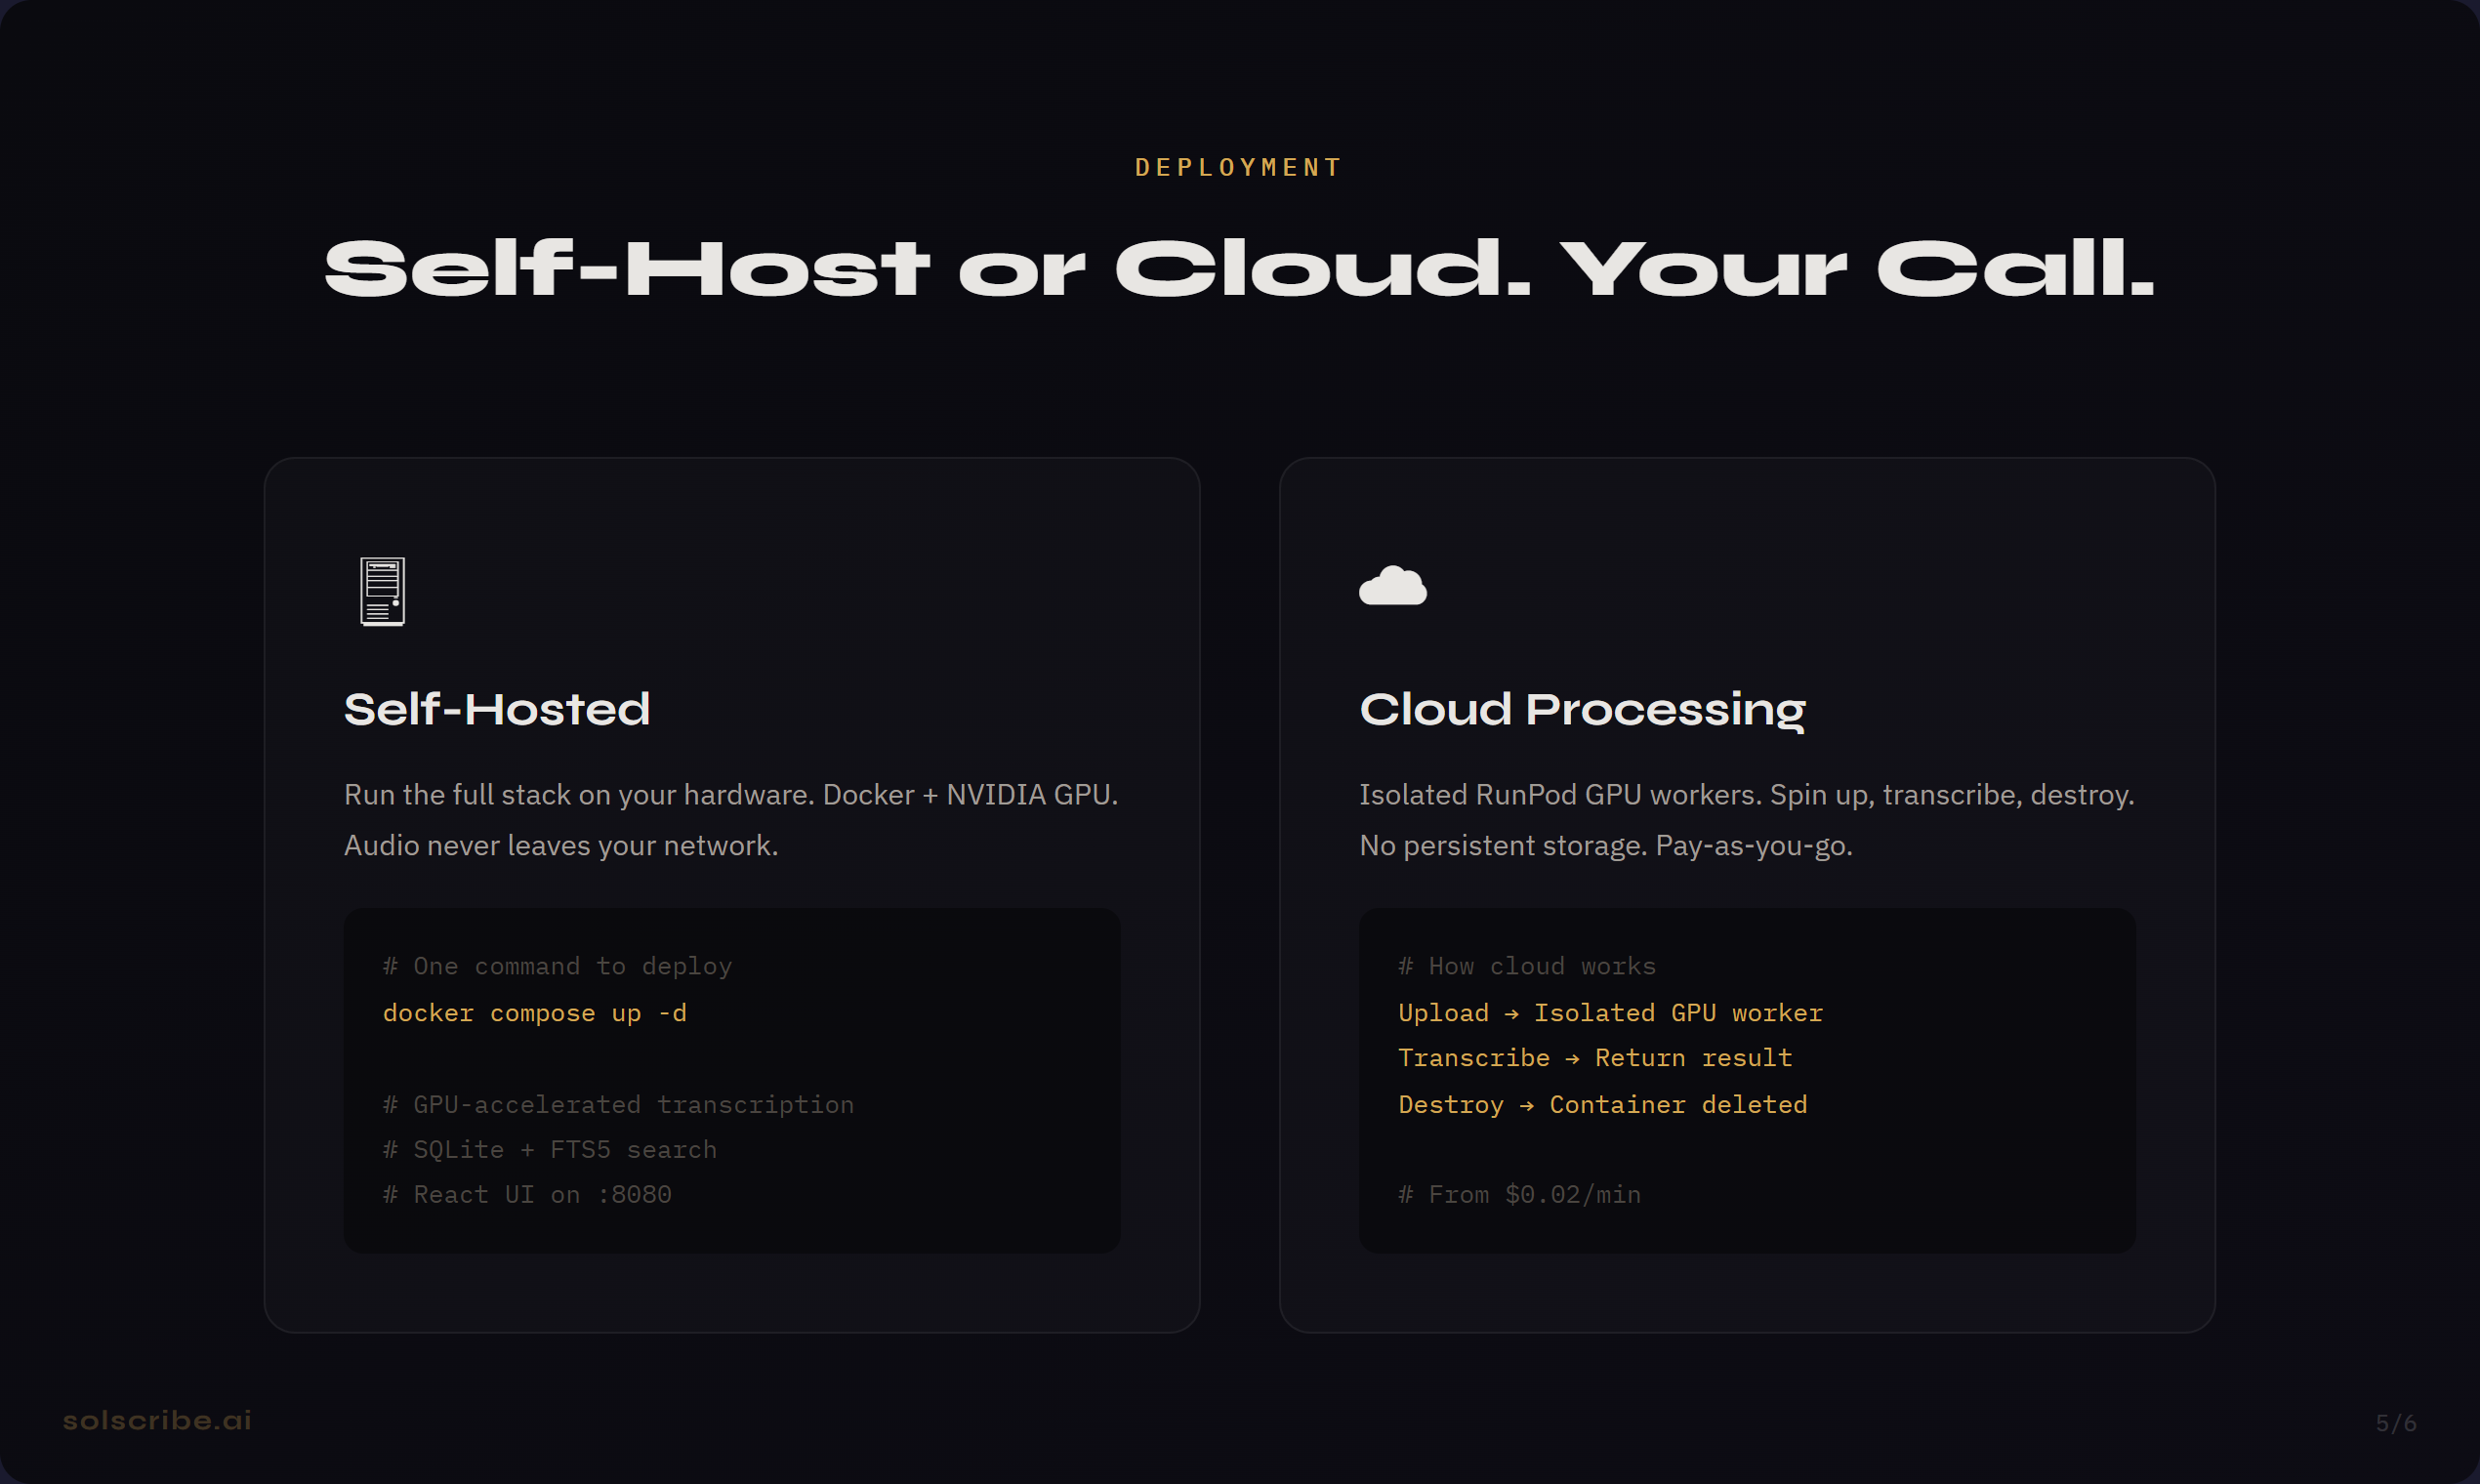Click 'No persistent storage. Pay-as-you-go.' text
Image resolution: width=2480 pixels, height=1484 pixels.
coord(1605,846)
